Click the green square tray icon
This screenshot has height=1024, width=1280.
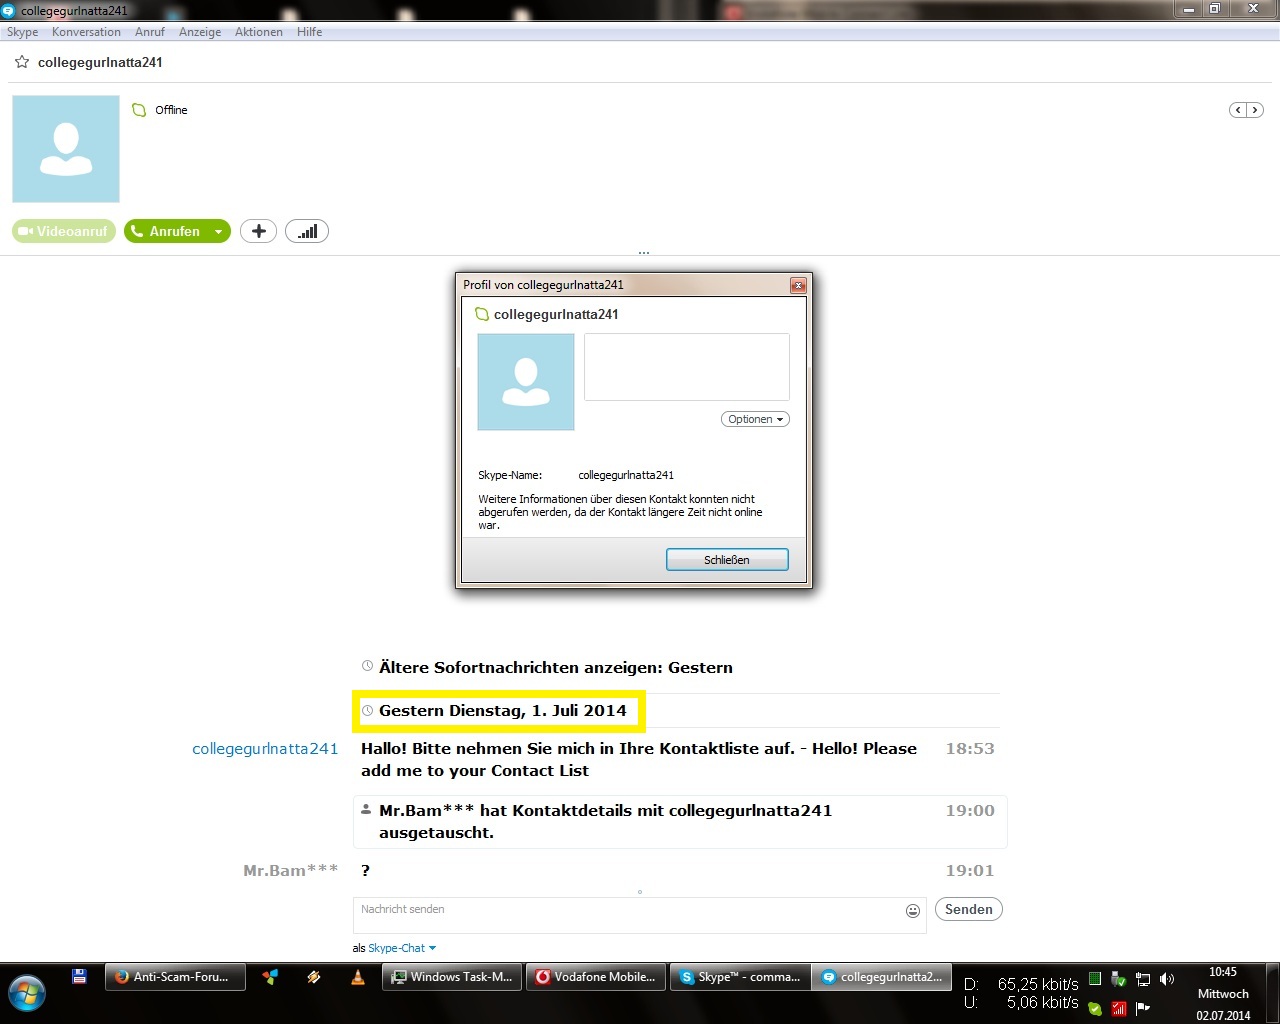pos(1095,979)
